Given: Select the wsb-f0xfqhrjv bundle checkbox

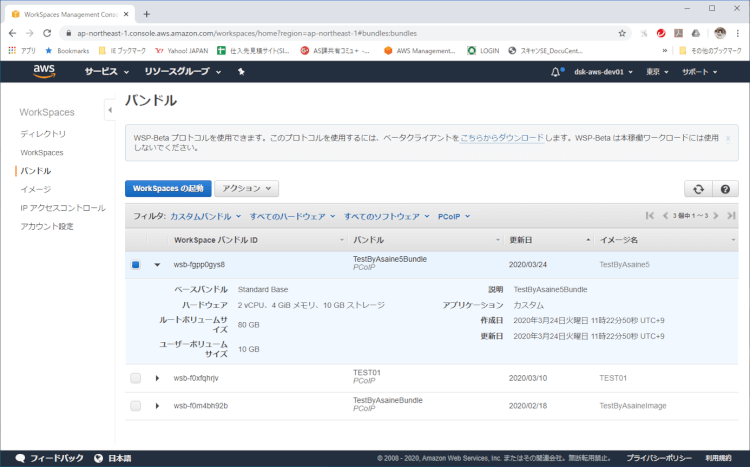Looking at the screenshot, I should 136,378.
